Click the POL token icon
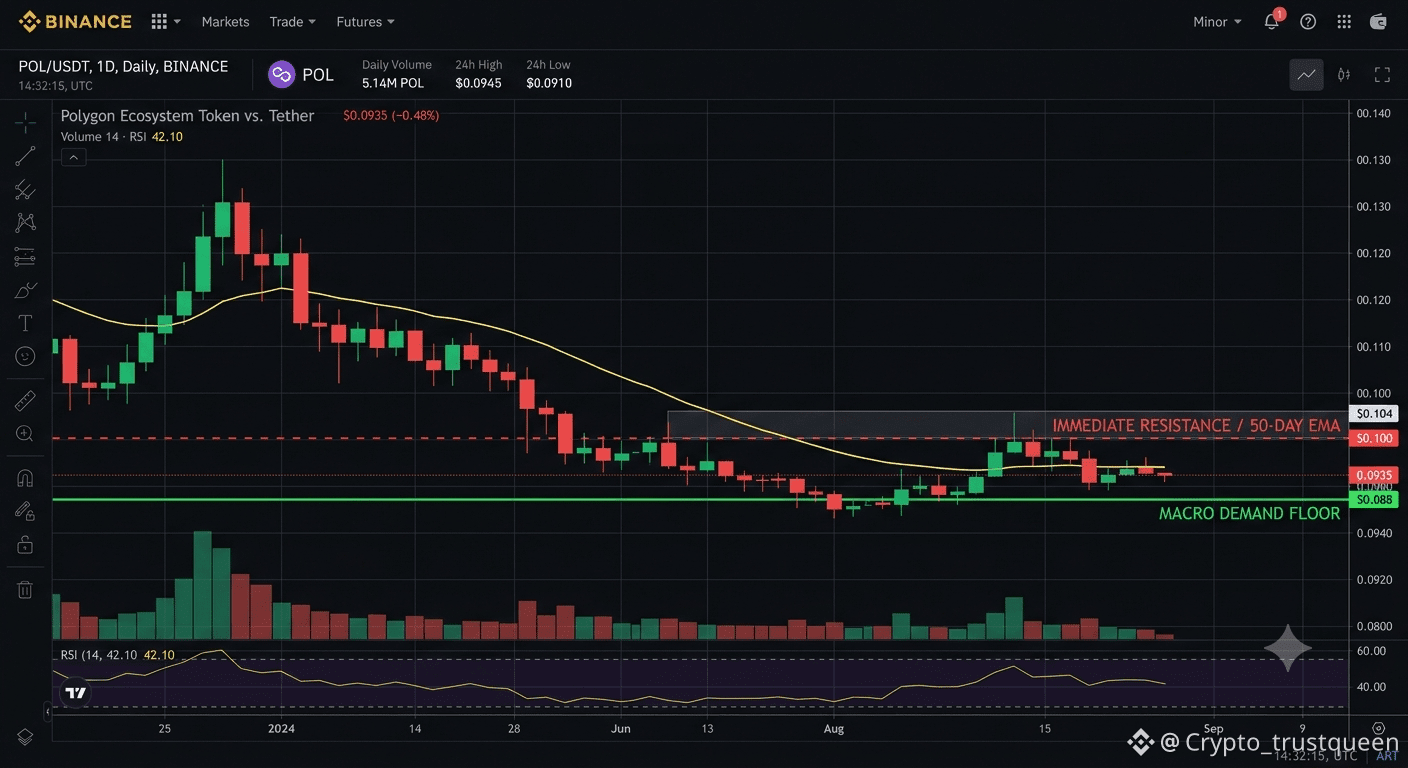This screenshot has height=768, width=1408. click(281, 74)
